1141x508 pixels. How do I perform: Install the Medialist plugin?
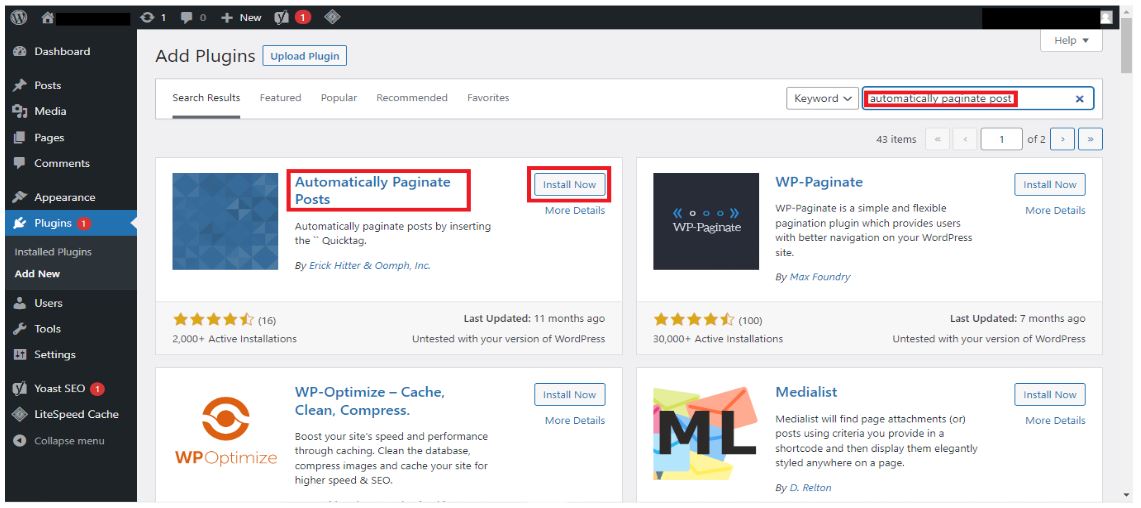1050,394
